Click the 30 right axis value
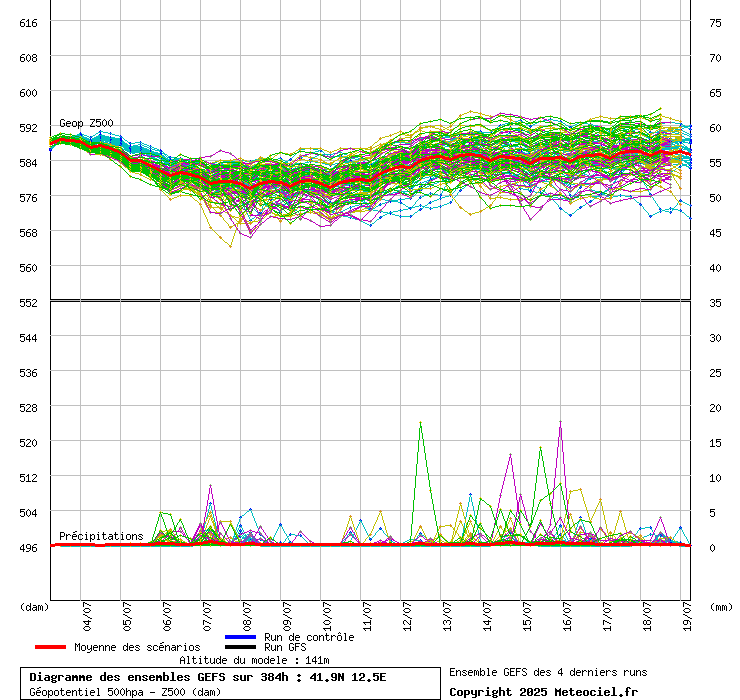This screenshot has height=700, width=740. pos(715,338)
